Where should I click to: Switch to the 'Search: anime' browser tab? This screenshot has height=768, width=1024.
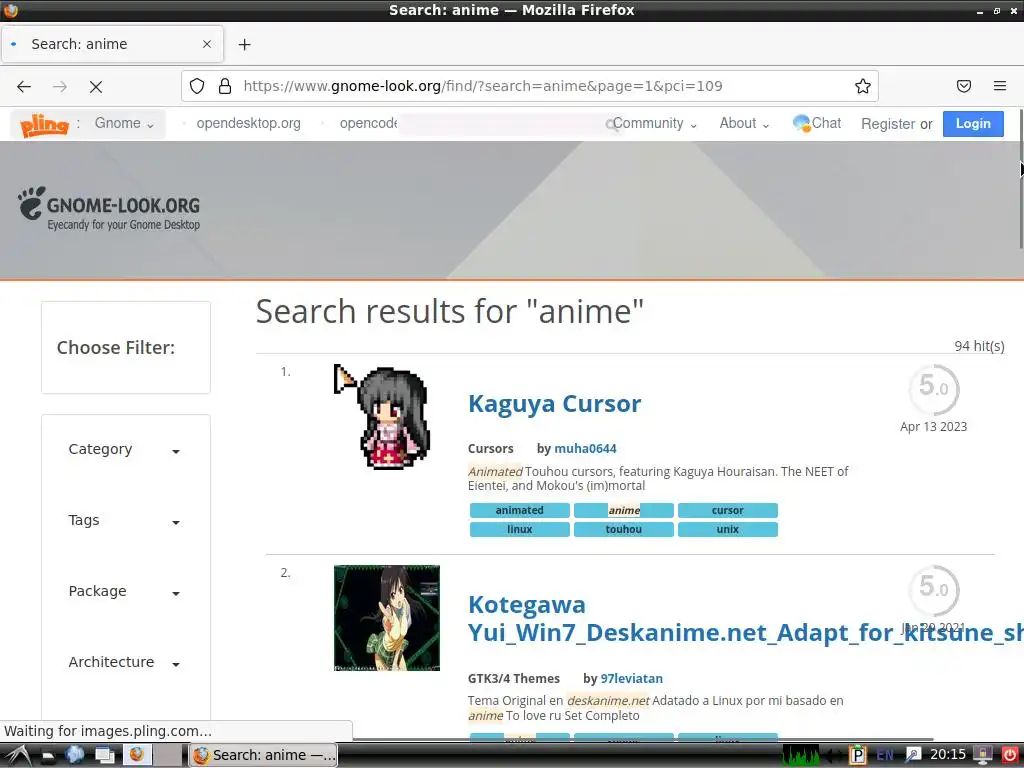[112, 44]
